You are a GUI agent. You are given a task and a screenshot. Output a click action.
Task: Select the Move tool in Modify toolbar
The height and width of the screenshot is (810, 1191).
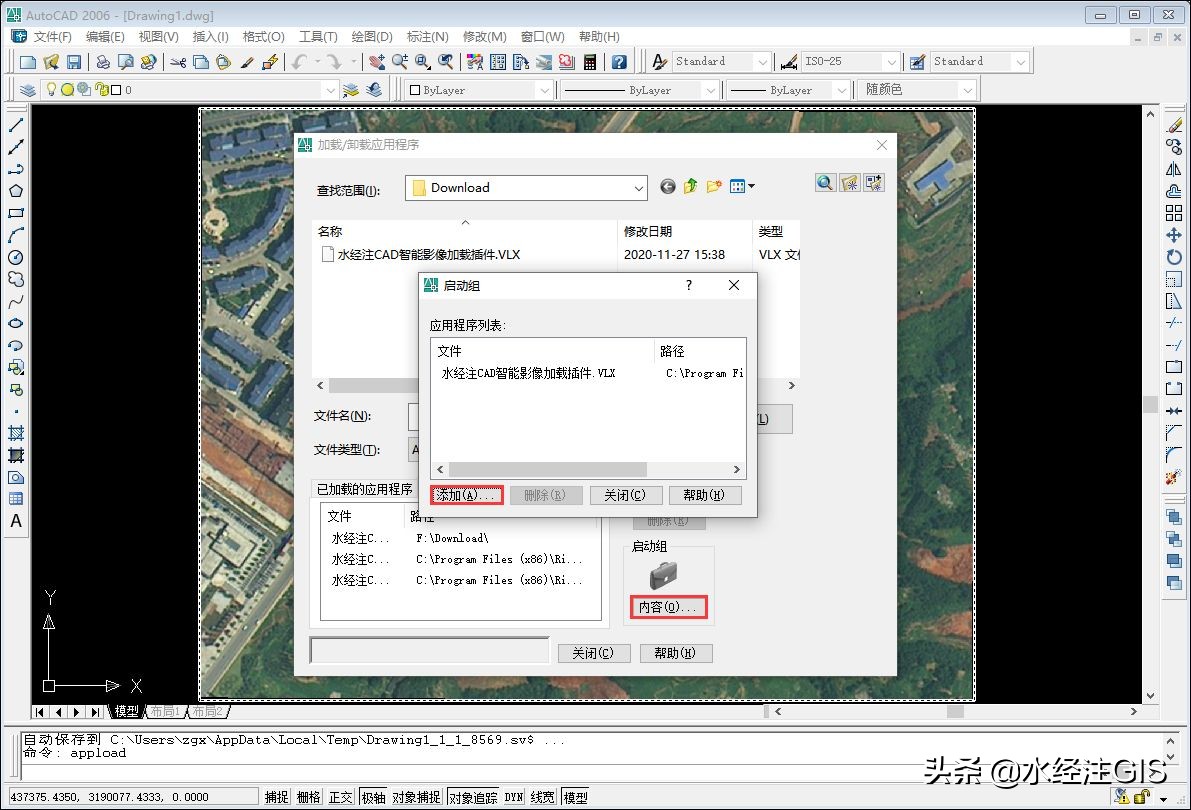[1174, 235]
